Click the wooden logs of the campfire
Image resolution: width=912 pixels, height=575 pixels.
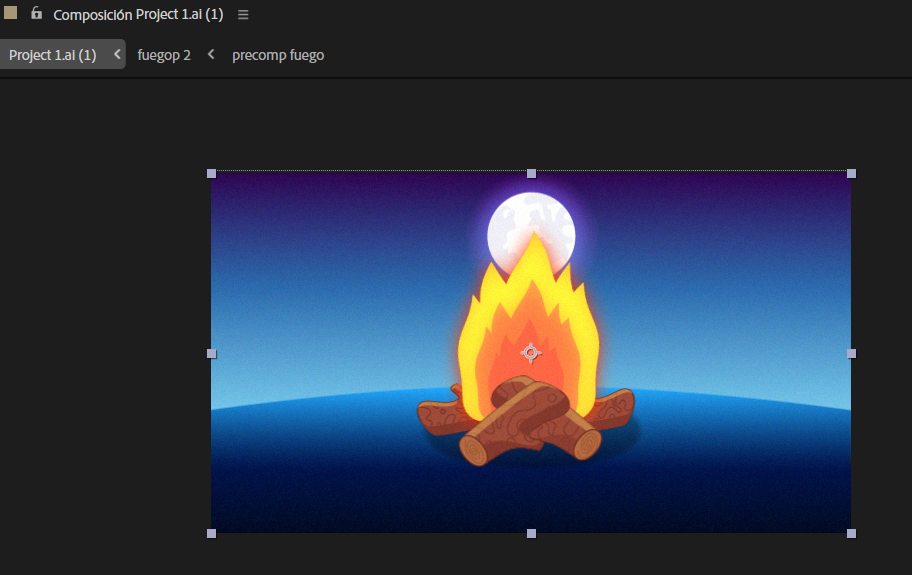tap(526, 422)
